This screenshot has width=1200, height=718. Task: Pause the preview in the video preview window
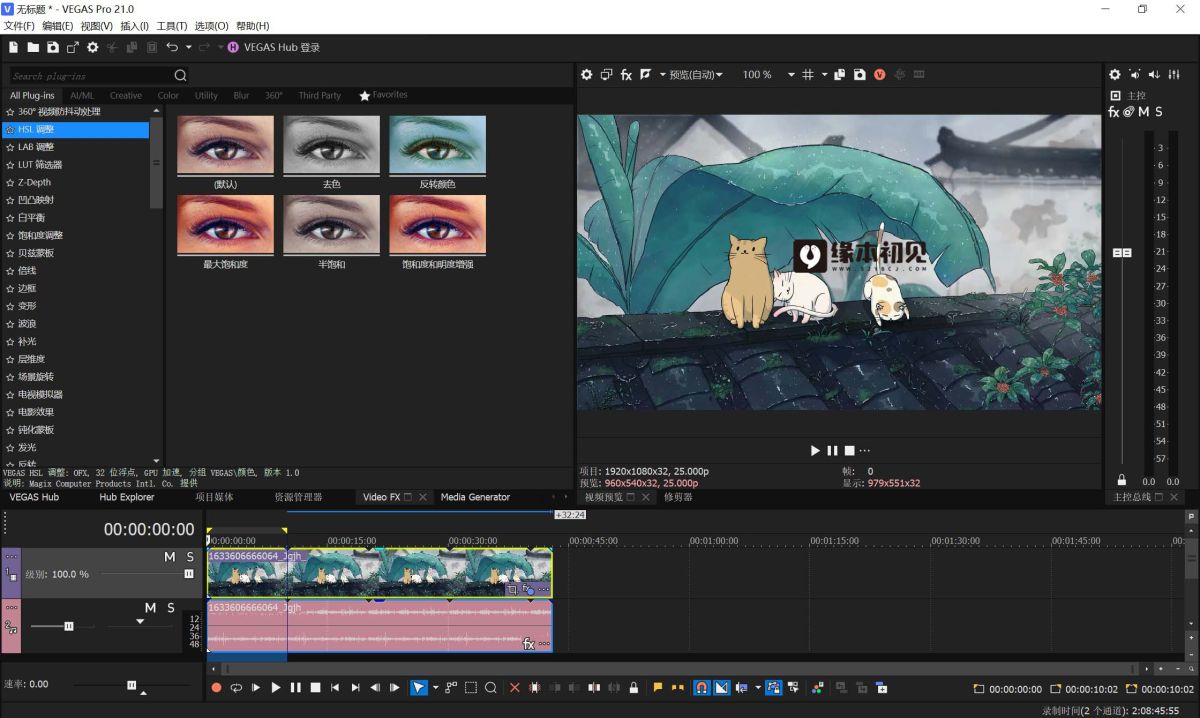point(832,451)
